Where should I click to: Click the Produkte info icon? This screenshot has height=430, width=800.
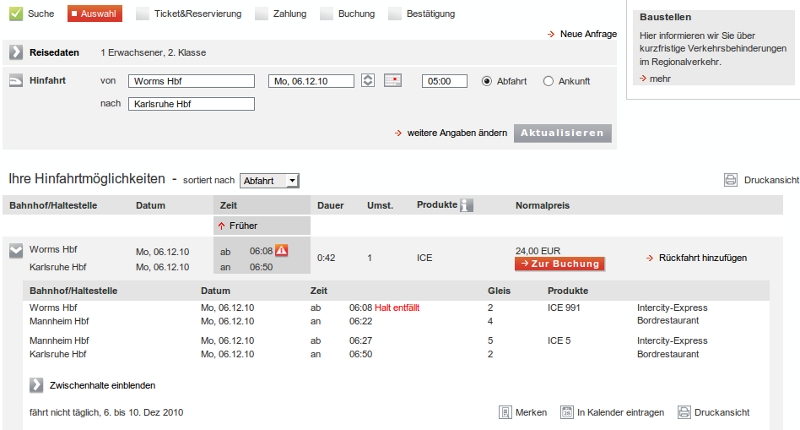[x=466, y=206]
